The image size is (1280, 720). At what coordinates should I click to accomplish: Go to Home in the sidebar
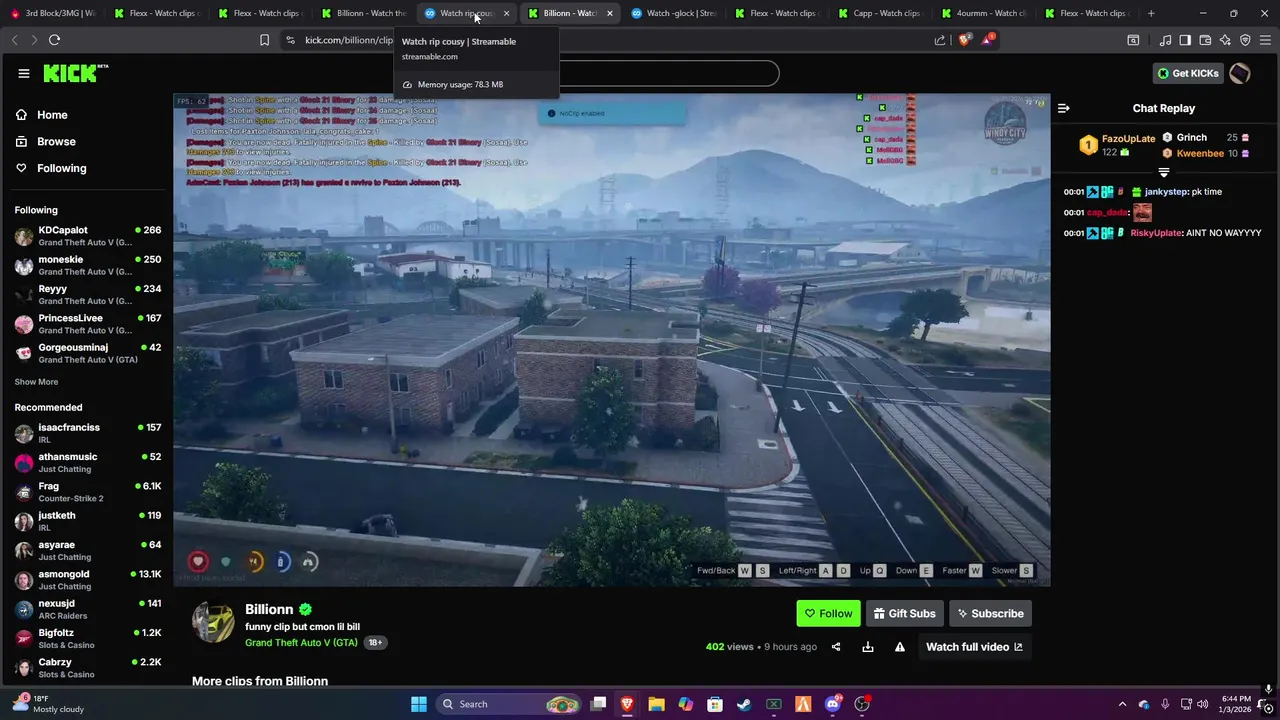coord(52,115)
